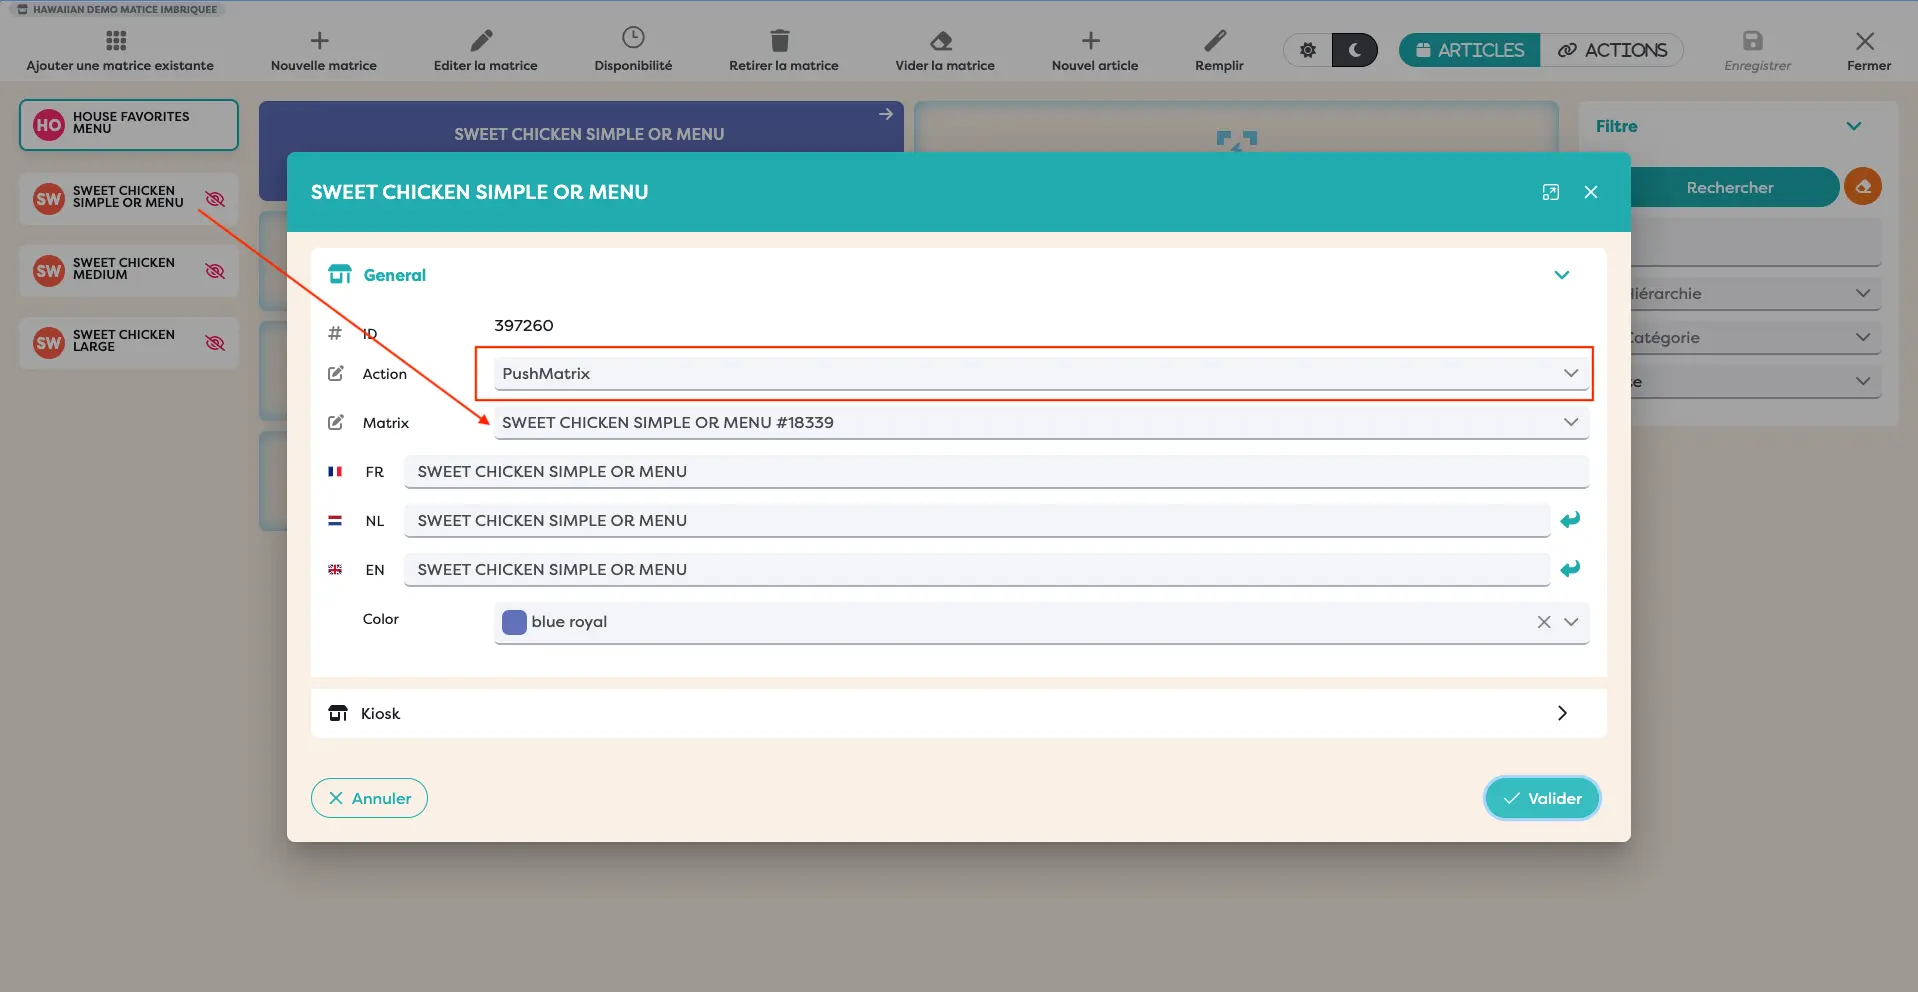Create a new matrix with Nouvelle matrice
Screen dimensions: 1918x992
pos(323,51)
